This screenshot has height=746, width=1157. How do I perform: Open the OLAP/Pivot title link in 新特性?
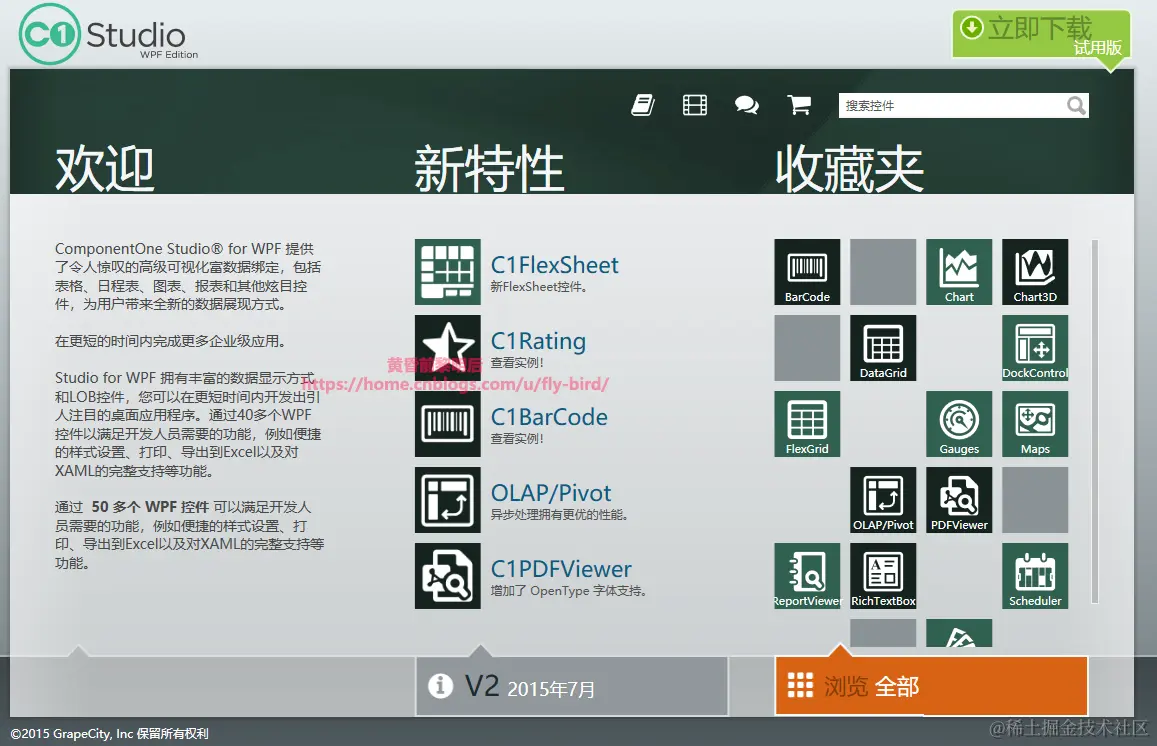(x=551, y=493)
